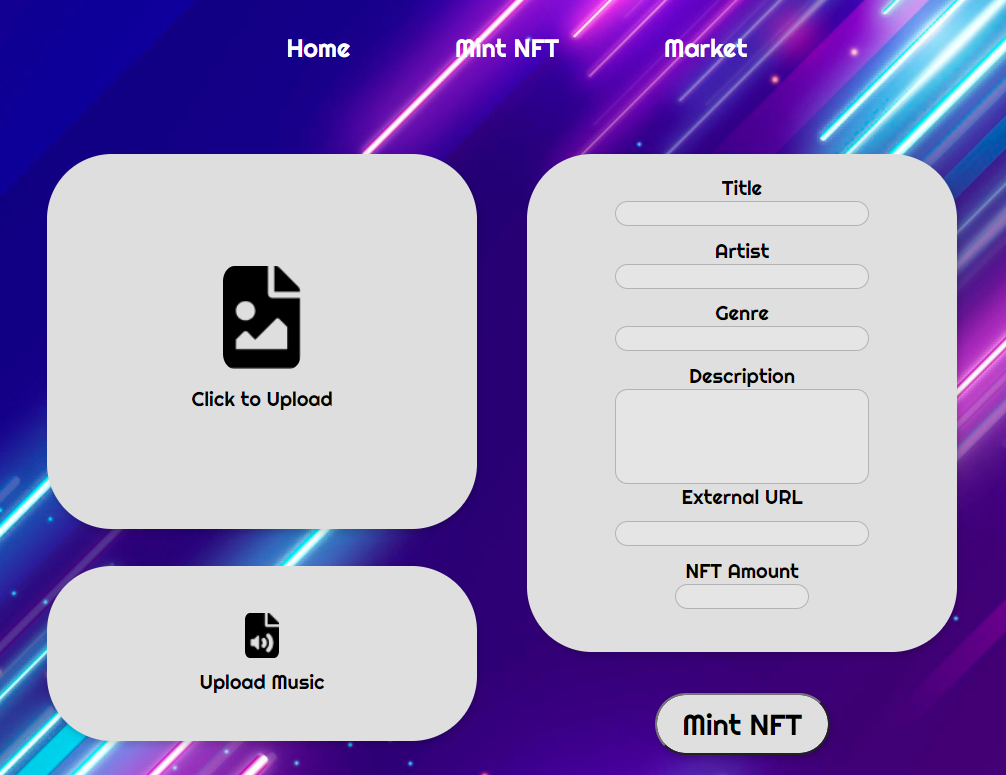The width and height of the screenshot is (1006, 775).
Task: Click the External URL field label
Action: click(742, 497)
